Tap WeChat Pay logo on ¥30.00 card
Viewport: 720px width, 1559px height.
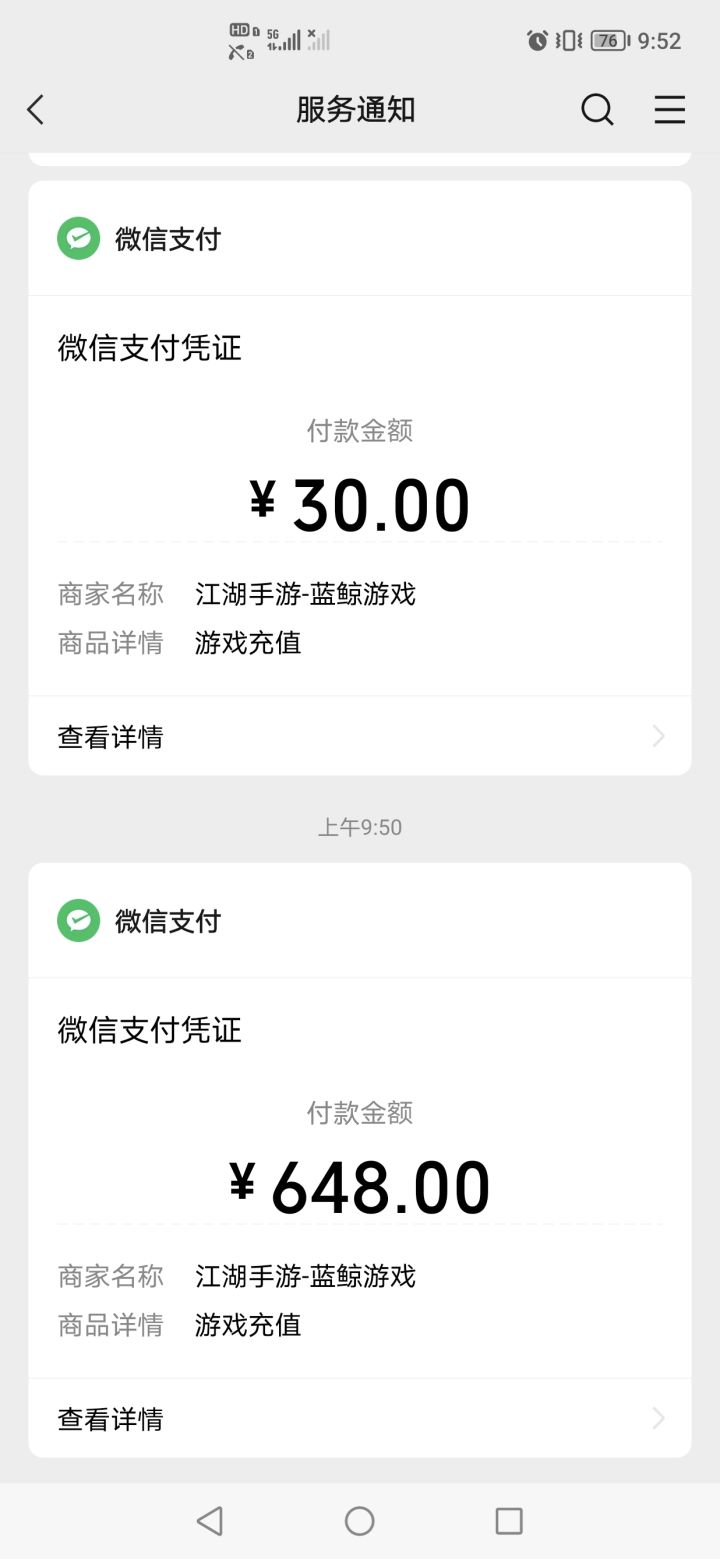pos(78,239)
